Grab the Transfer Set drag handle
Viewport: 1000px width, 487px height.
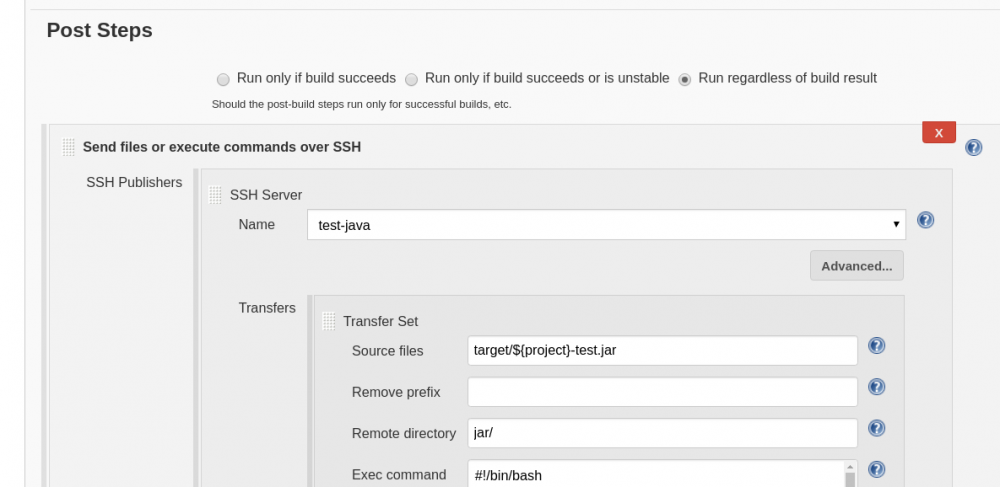click(x=328, y=321)
